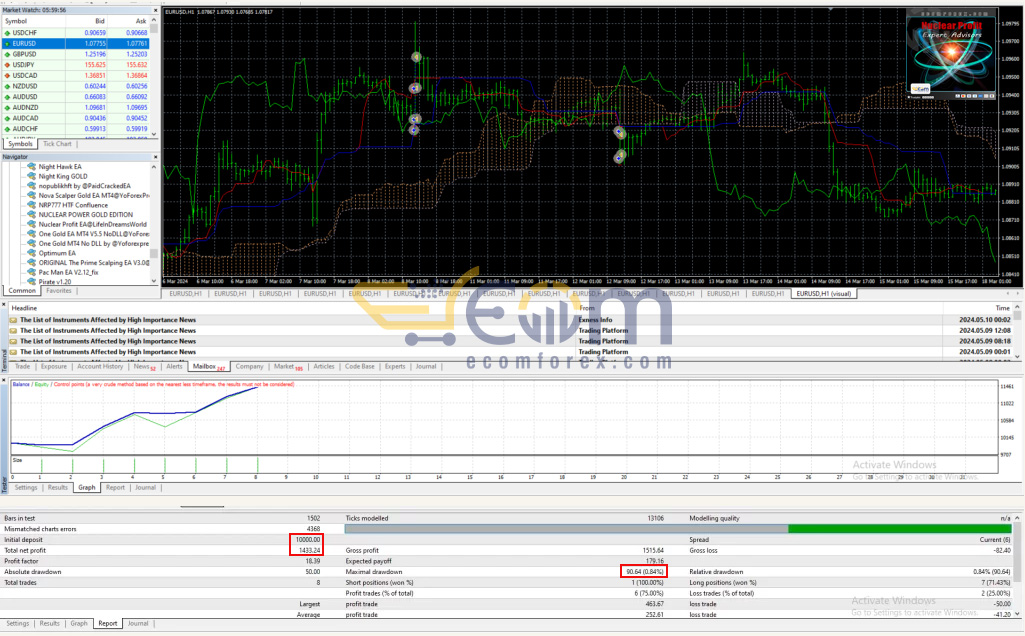
Task: Click the Night King GOLD expert icon
Action: point(31,176)
